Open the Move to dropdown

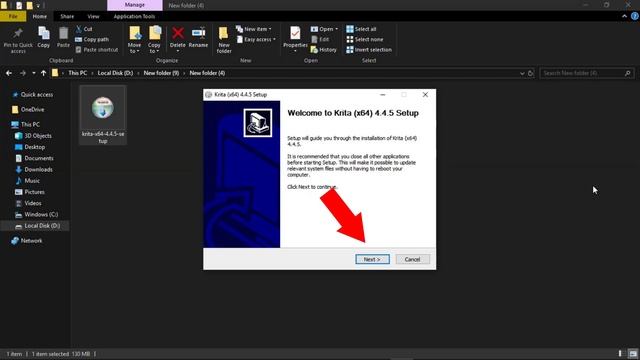[134, 40]
